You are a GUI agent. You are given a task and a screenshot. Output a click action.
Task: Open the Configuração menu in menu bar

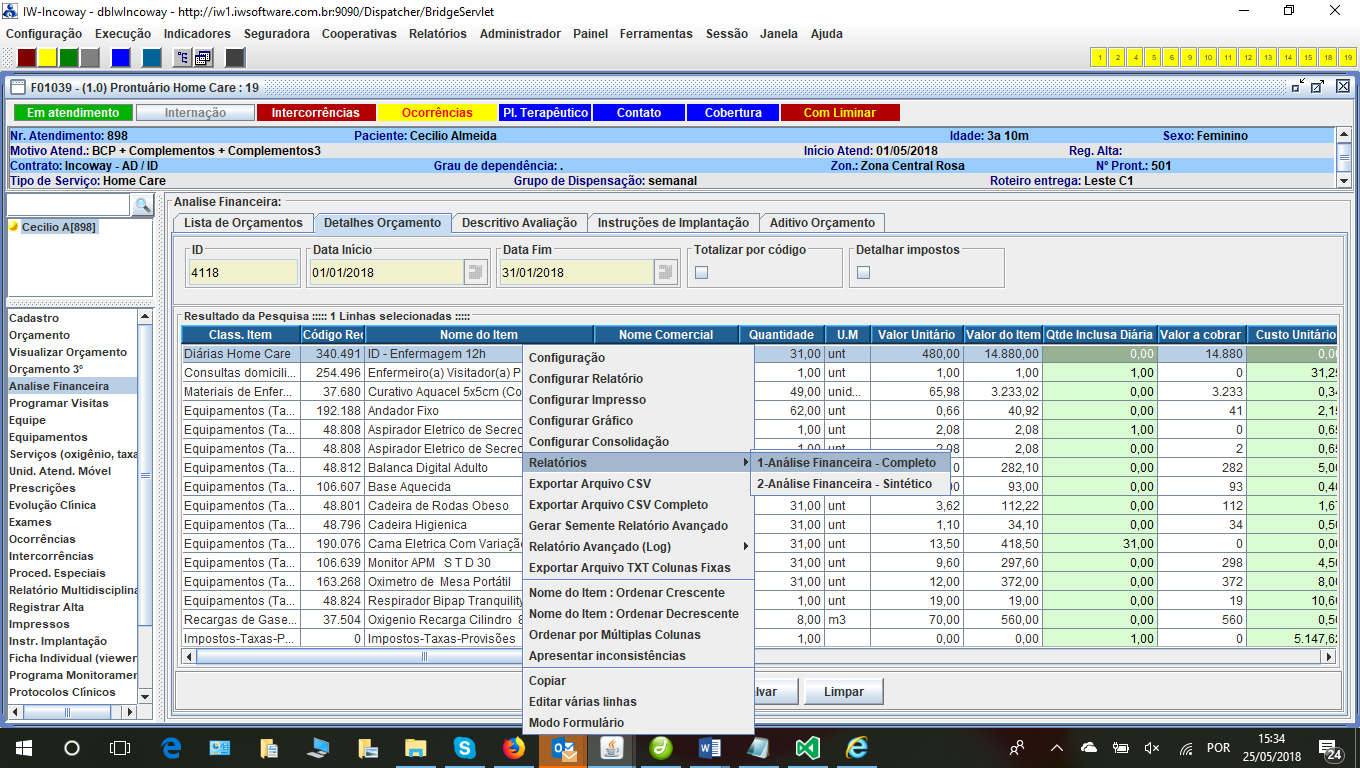coord(44,33)
